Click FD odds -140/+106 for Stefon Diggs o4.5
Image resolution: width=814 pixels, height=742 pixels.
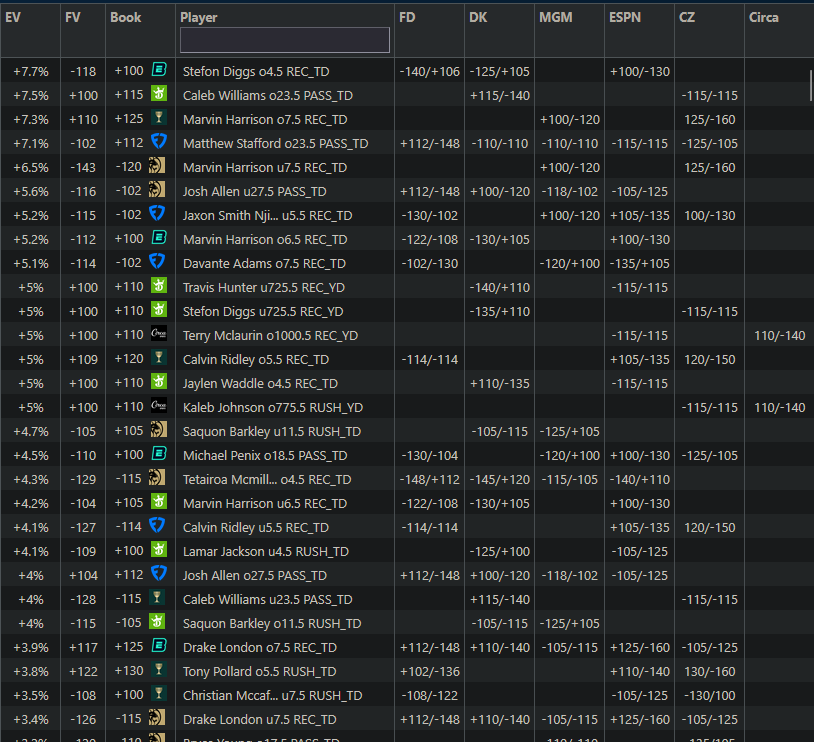(429, 72)
